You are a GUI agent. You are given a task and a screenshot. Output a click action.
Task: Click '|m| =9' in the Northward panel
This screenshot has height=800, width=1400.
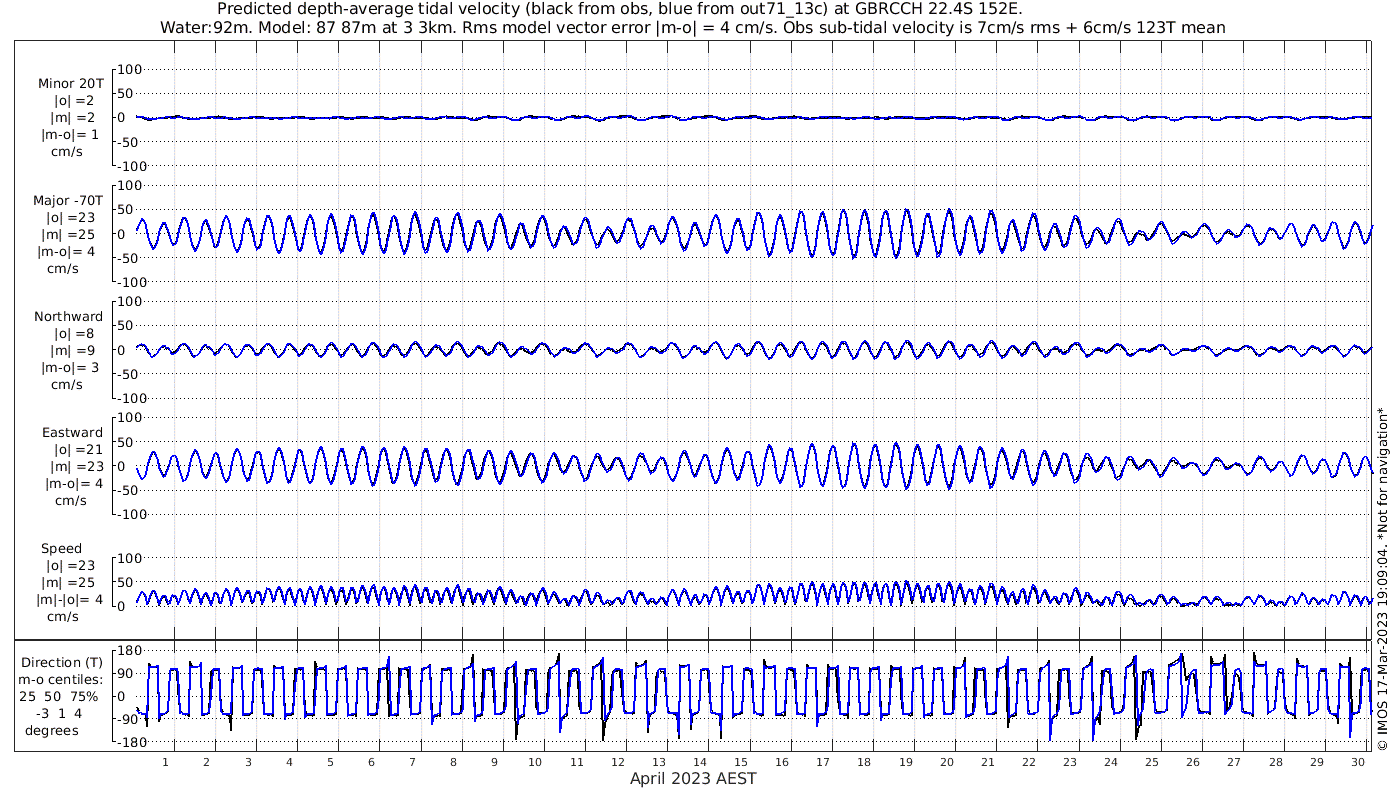pyautogui.click(x=72, y=350)
